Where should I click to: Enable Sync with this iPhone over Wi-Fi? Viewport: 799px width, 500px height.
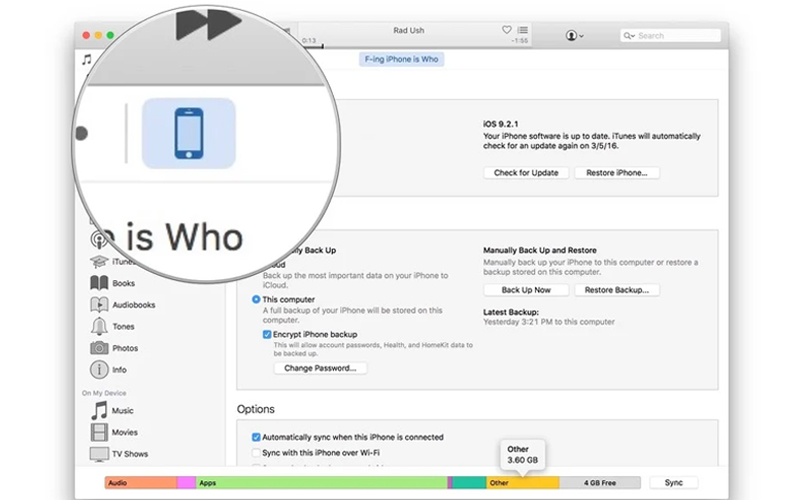point(256,453)
